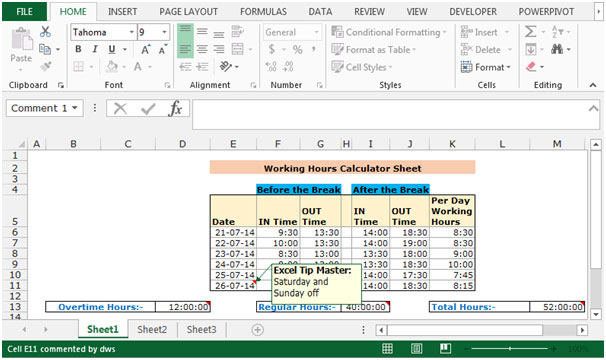Click the Decrease Indent icon
The height and width of the screenshot is (360, 606).
[x=185, y=67]
